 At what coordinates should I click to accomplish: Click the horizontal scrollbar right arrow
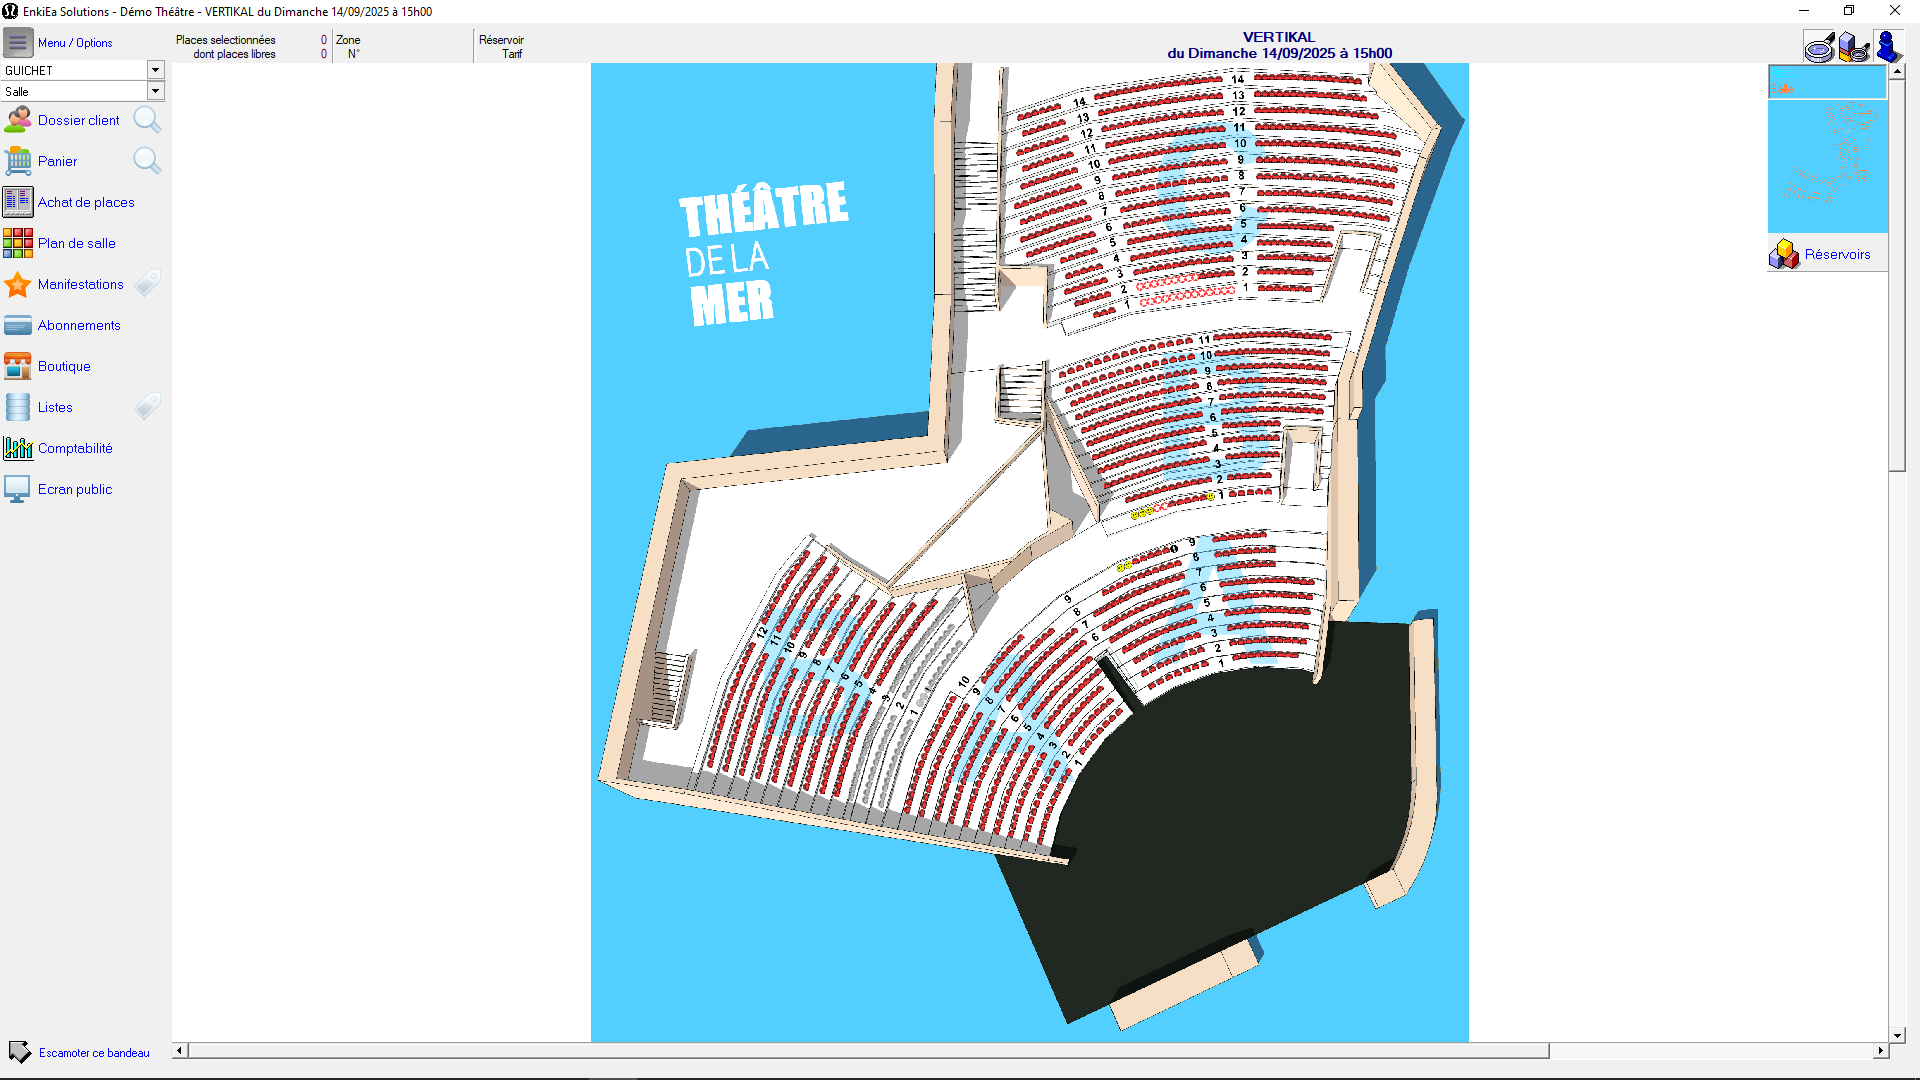point(1880,1050)
